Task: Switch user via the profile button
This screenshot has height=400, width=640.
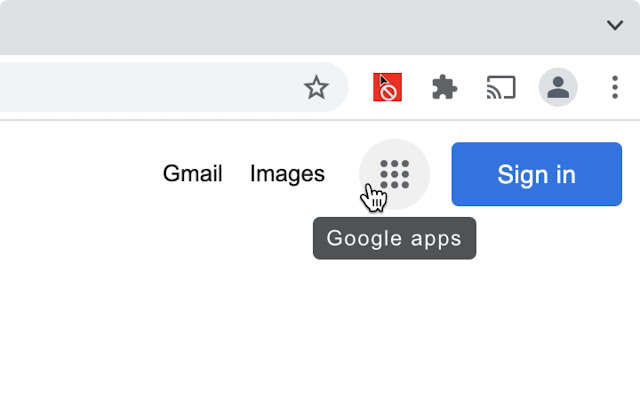Action: [x=558, y=88]
